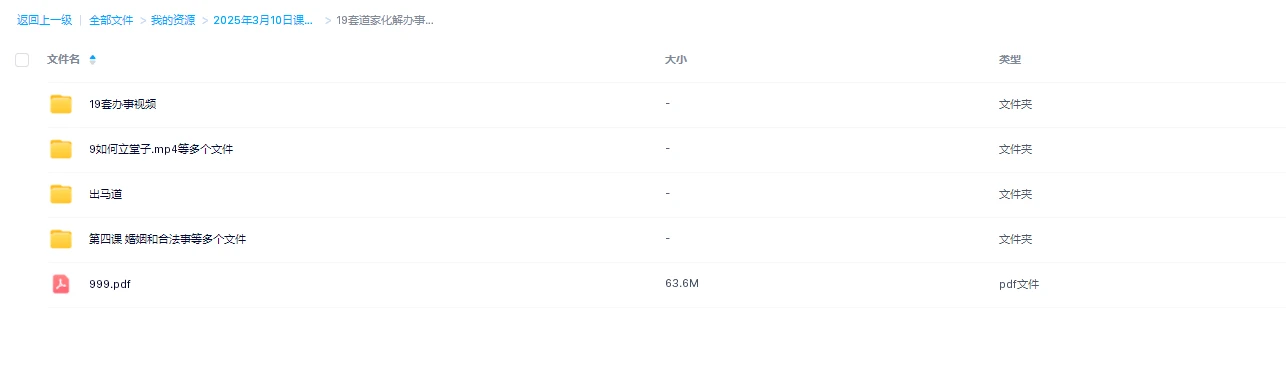Image resolution: width=1286 pixels, height=391 pixels.
Task: Open the file named 999.pdf
Action: pyautogui.click(x=110, y=284)
